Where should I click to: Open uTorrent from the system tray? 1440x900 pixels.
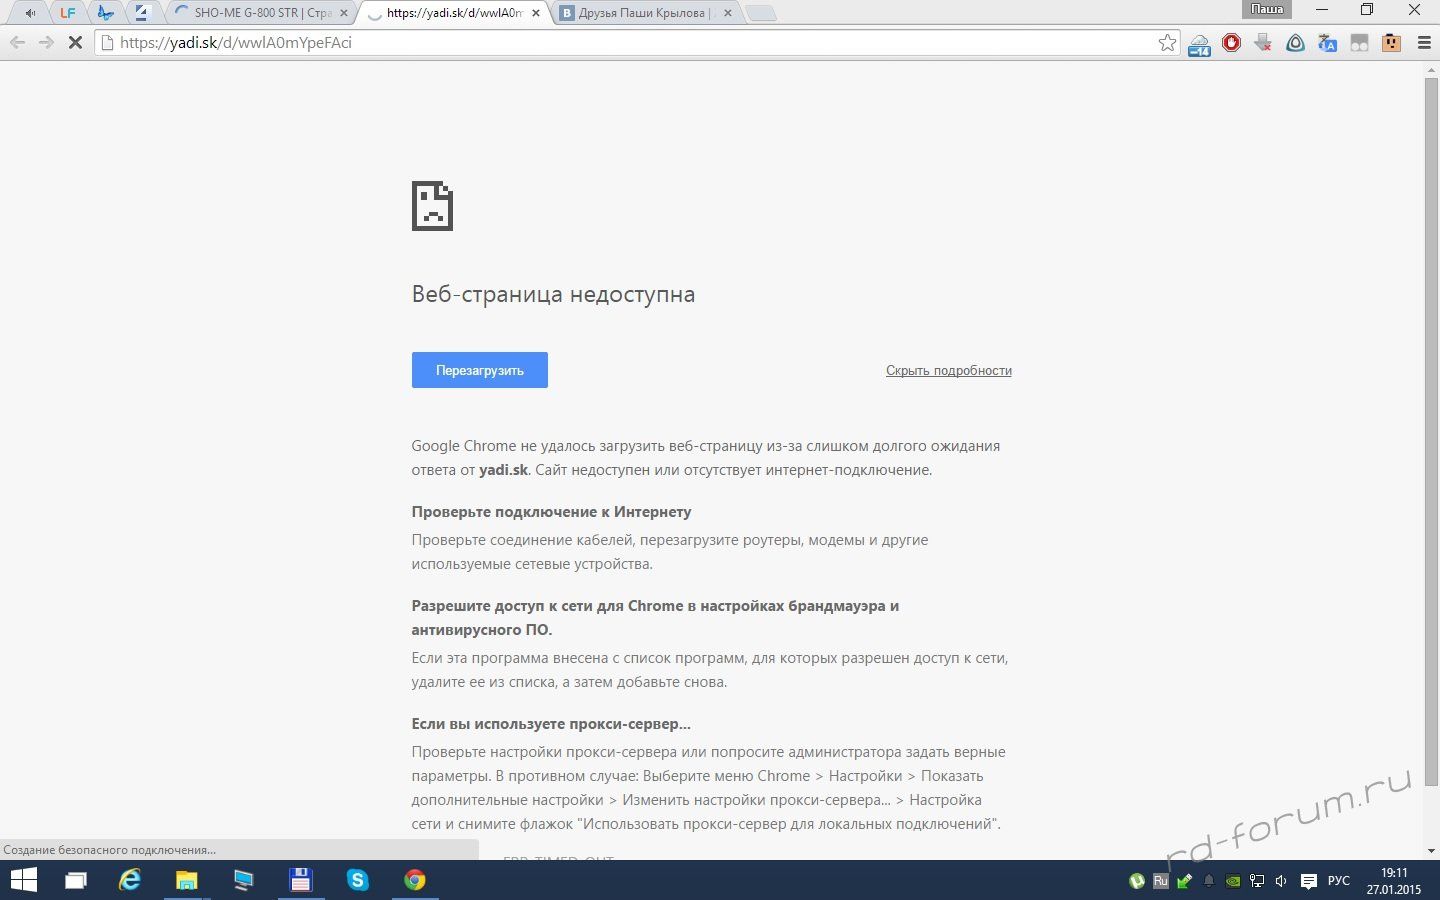point(1136,881)
